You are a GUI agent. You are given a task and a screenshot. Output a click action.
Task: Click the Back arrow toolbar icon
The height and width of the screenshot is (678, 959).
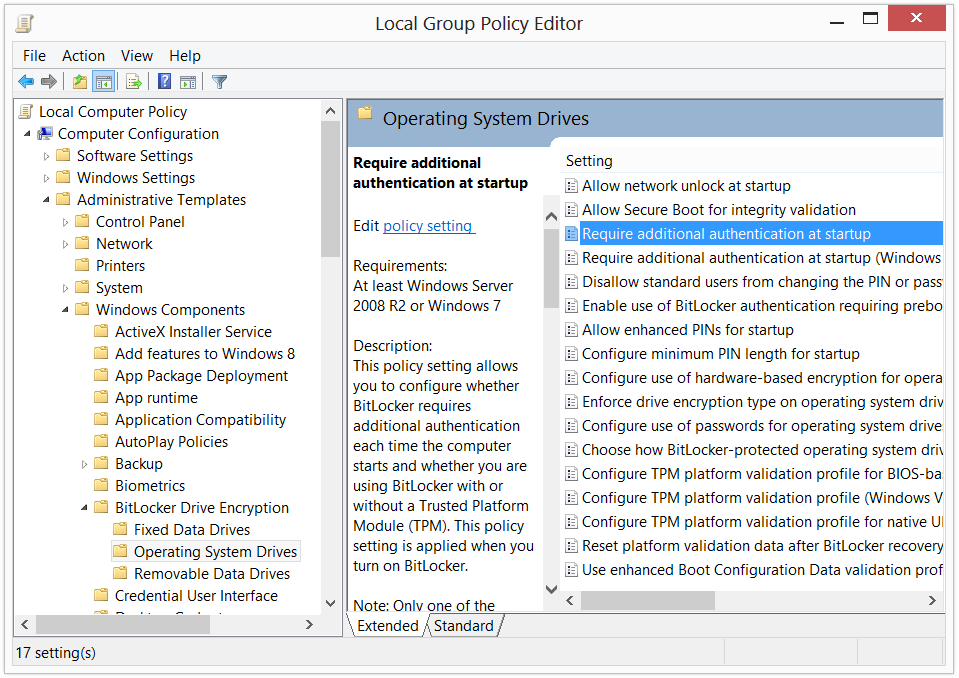tap(26, 81)
